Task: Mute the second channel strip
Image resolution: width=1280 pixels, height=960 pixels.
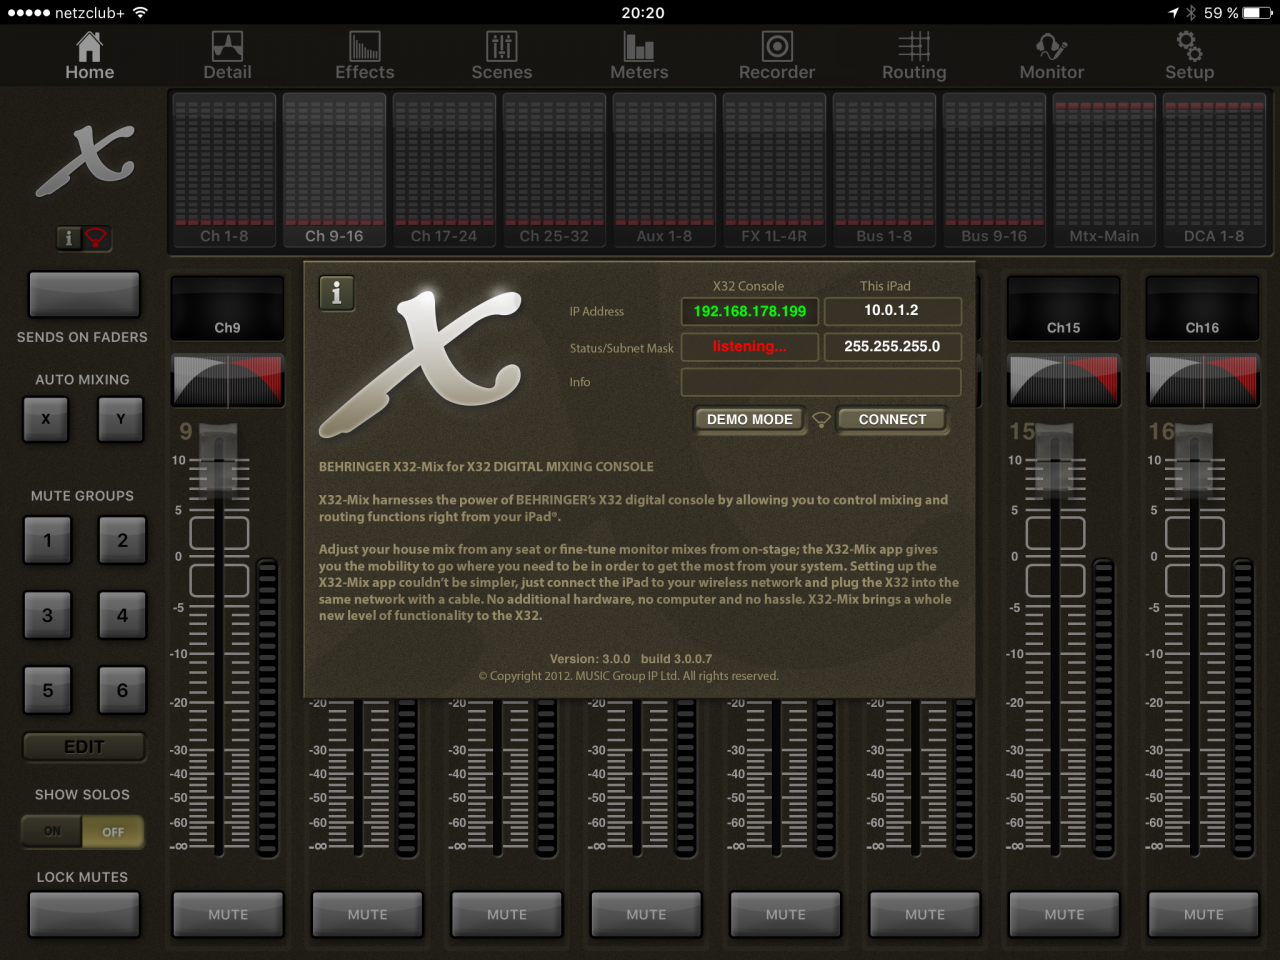Action: coord(367,914)
